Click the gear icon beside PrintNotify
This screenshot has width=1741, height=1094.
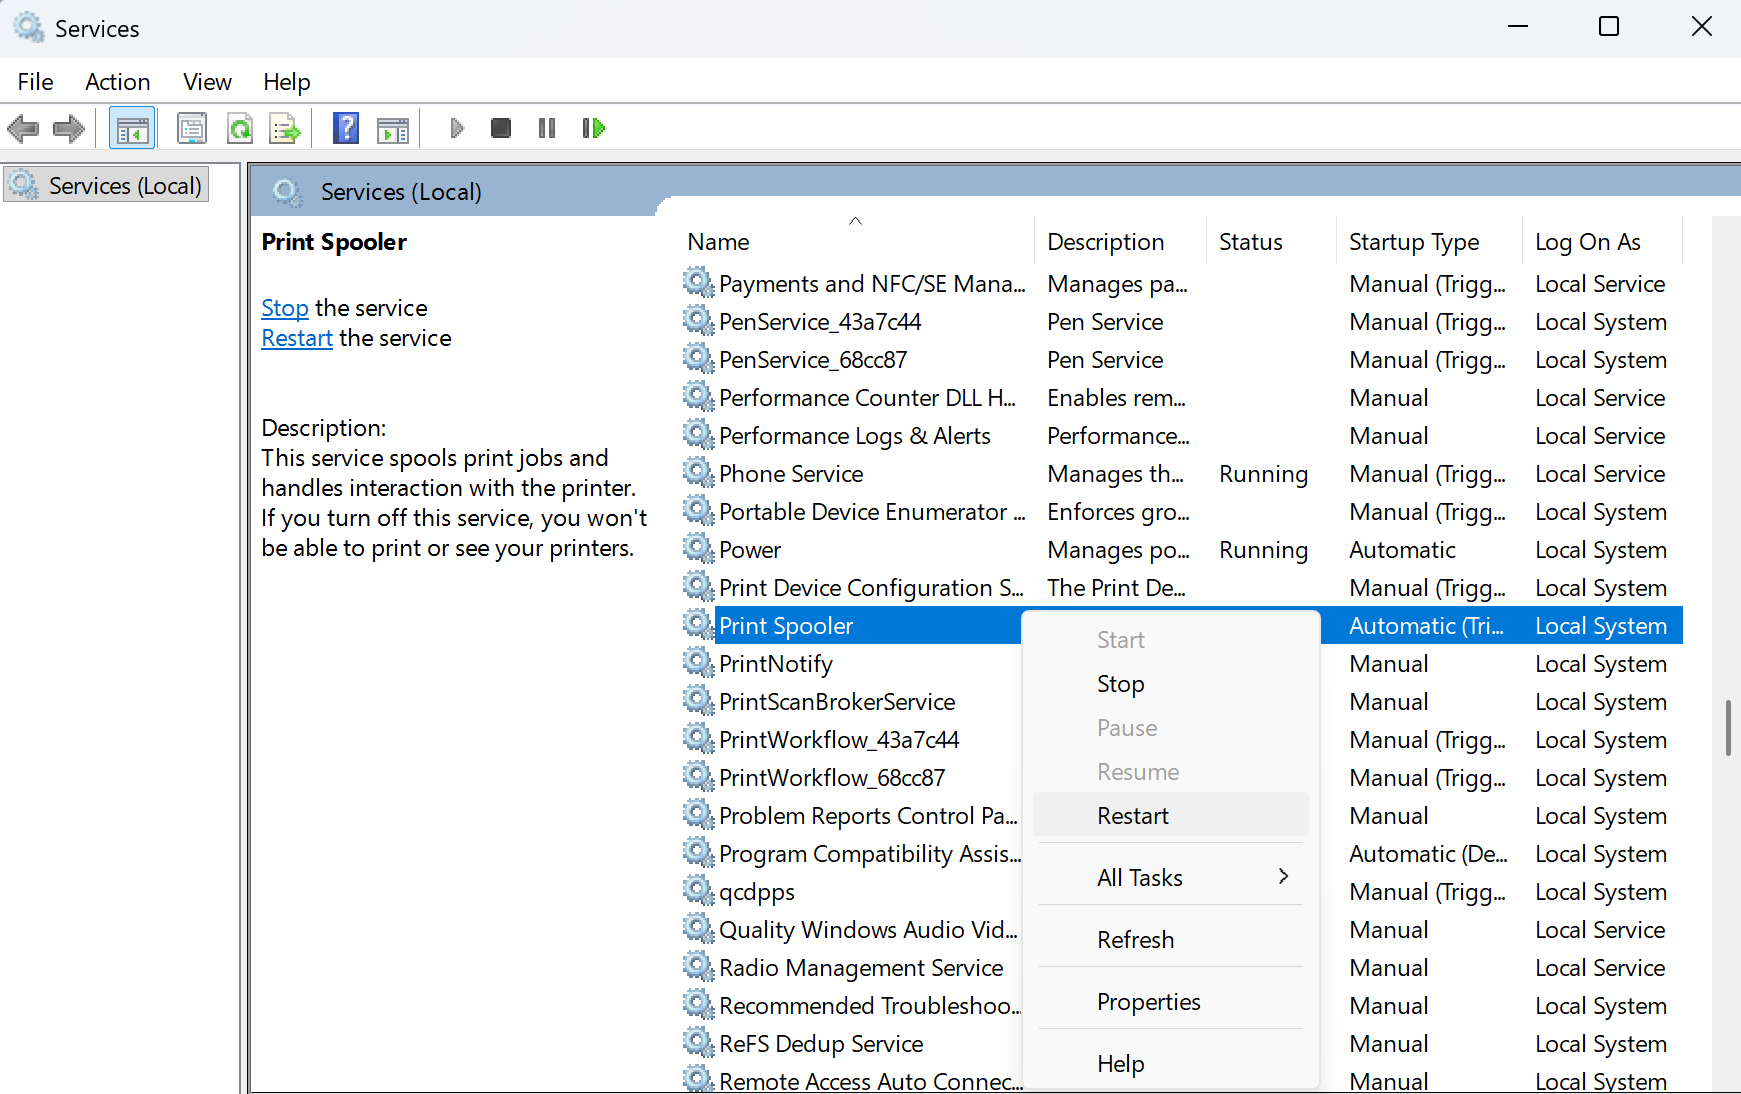click(698, 662)
